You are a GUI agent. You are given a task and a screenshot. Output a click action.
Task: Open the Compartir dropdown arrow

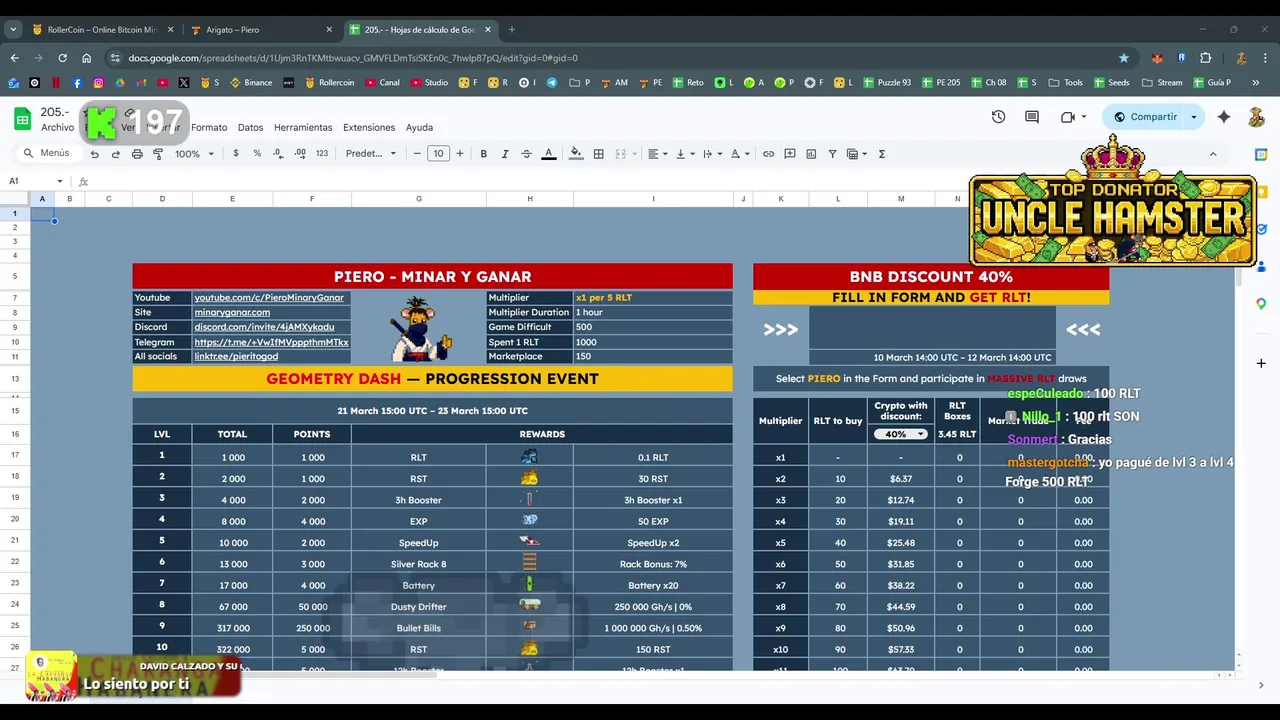(x=1193, y=117)
